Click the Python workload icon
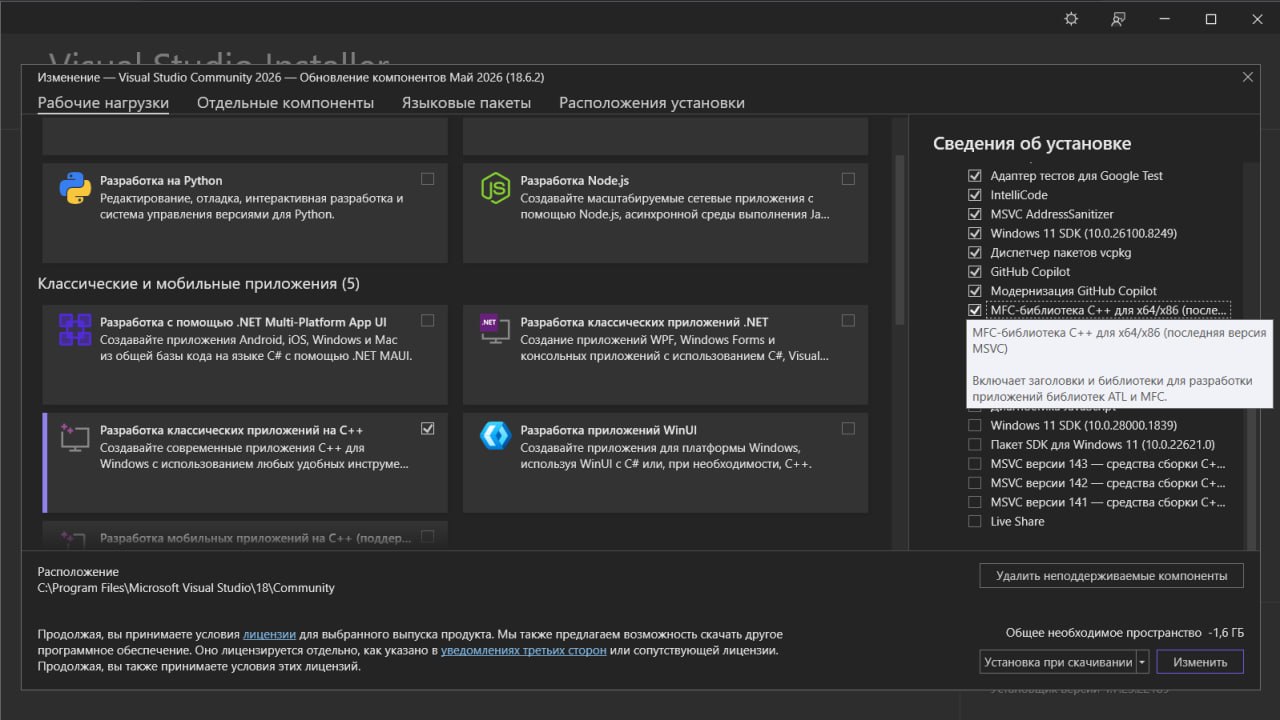This screenshot has height=720, width=1280. [75, 188]
